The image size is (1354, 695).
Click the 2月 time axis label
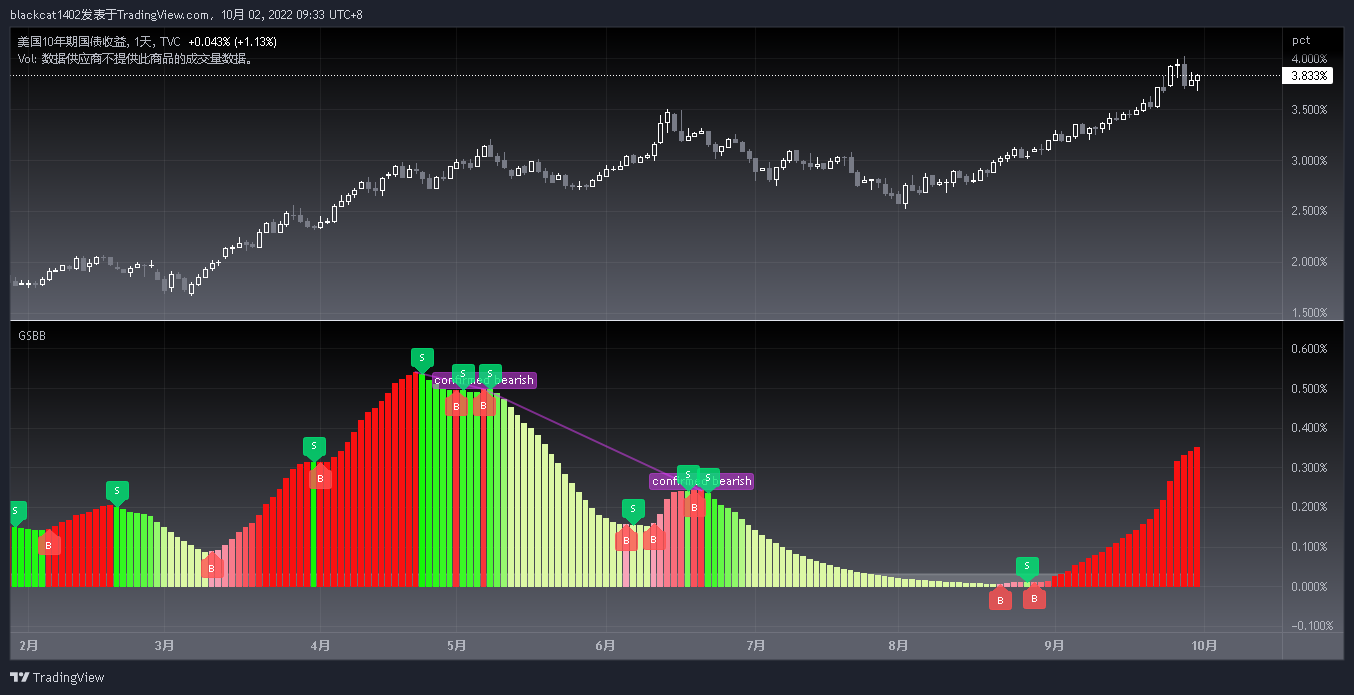pos(29,646)
